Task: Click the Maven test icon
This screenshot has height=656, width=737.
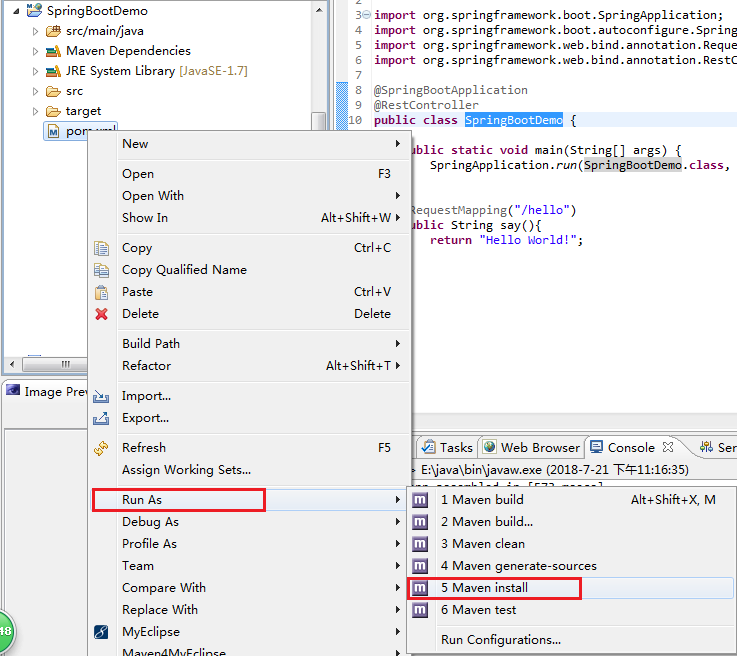Action: tap(421, 610)
